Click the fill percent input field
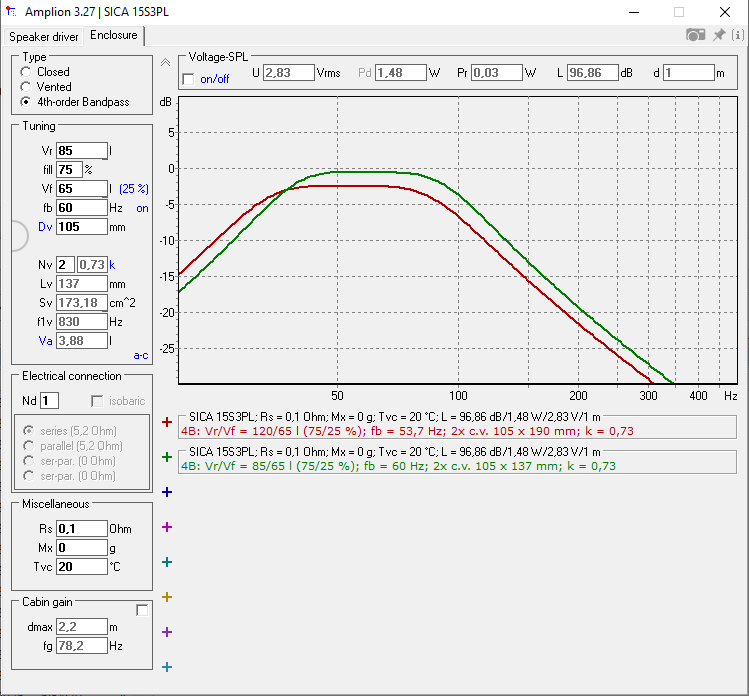The height and width of the screenshot is (696, 749). click(x=69, y=170)
